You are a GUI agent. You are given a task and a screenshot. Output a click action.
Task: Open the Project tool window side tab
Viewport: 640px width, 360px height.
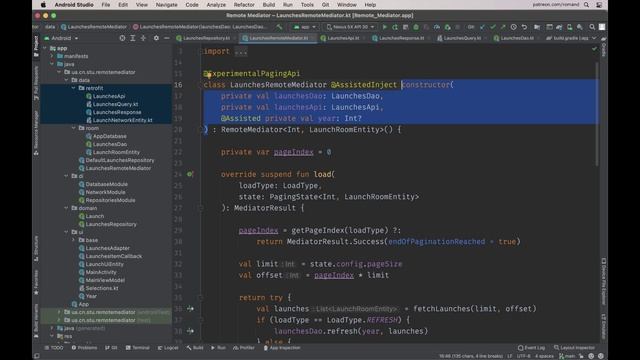36,46
